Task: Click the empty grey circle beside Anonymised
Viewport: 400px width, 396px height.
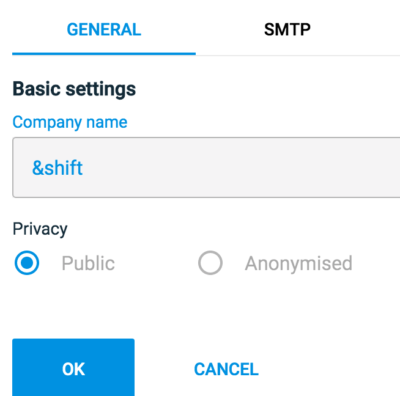Action: (210, 263)
